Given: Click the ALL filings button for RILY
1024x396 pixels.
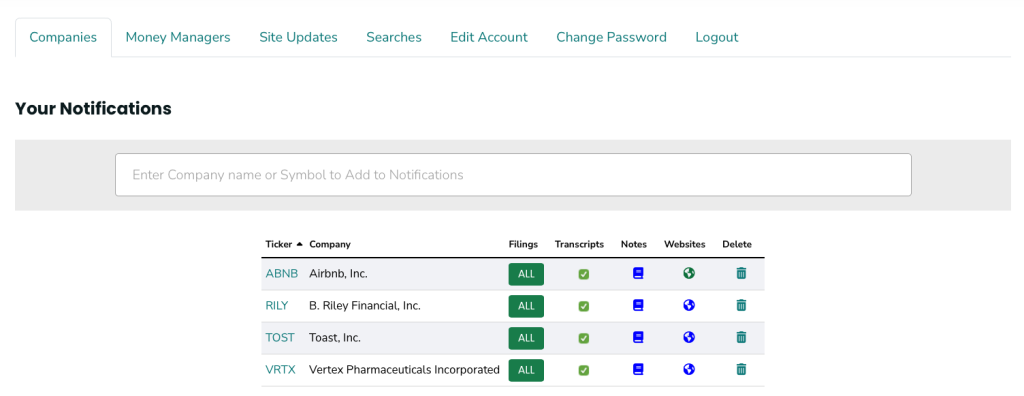Looking at the screenshot, I should 526,306.
